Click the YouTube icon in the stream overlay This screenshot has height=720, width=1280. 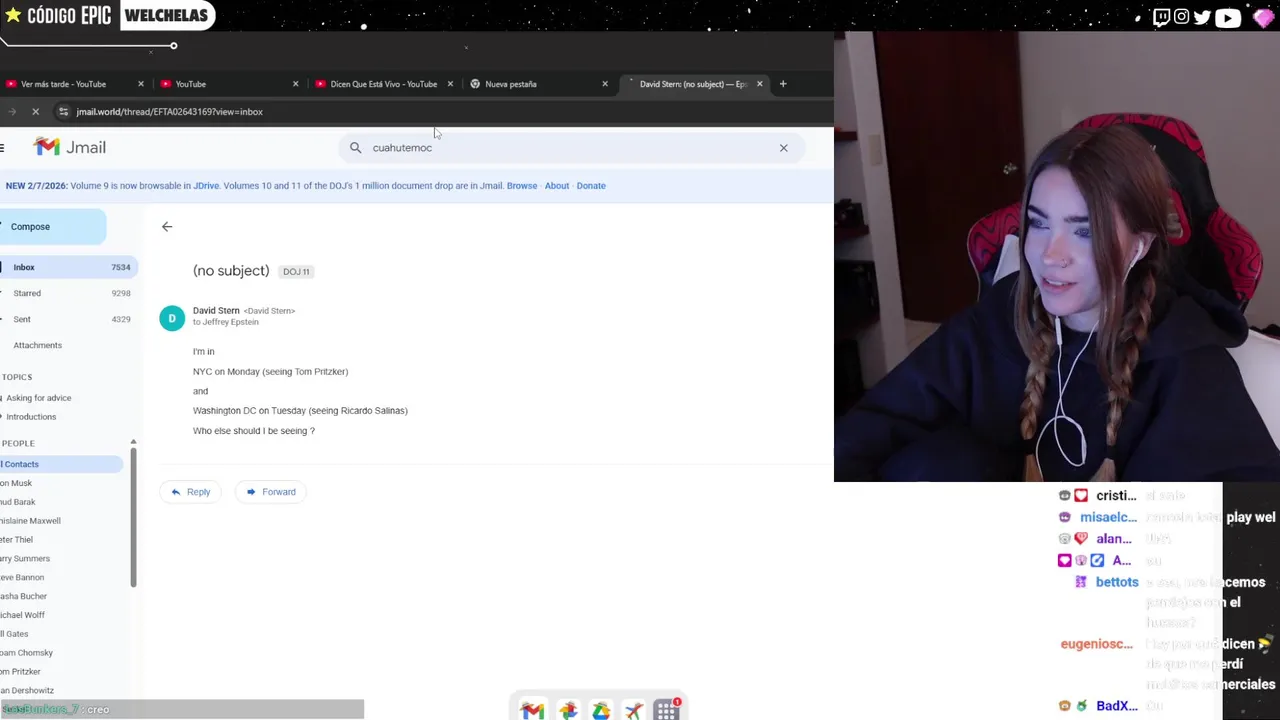[1228, 17]
